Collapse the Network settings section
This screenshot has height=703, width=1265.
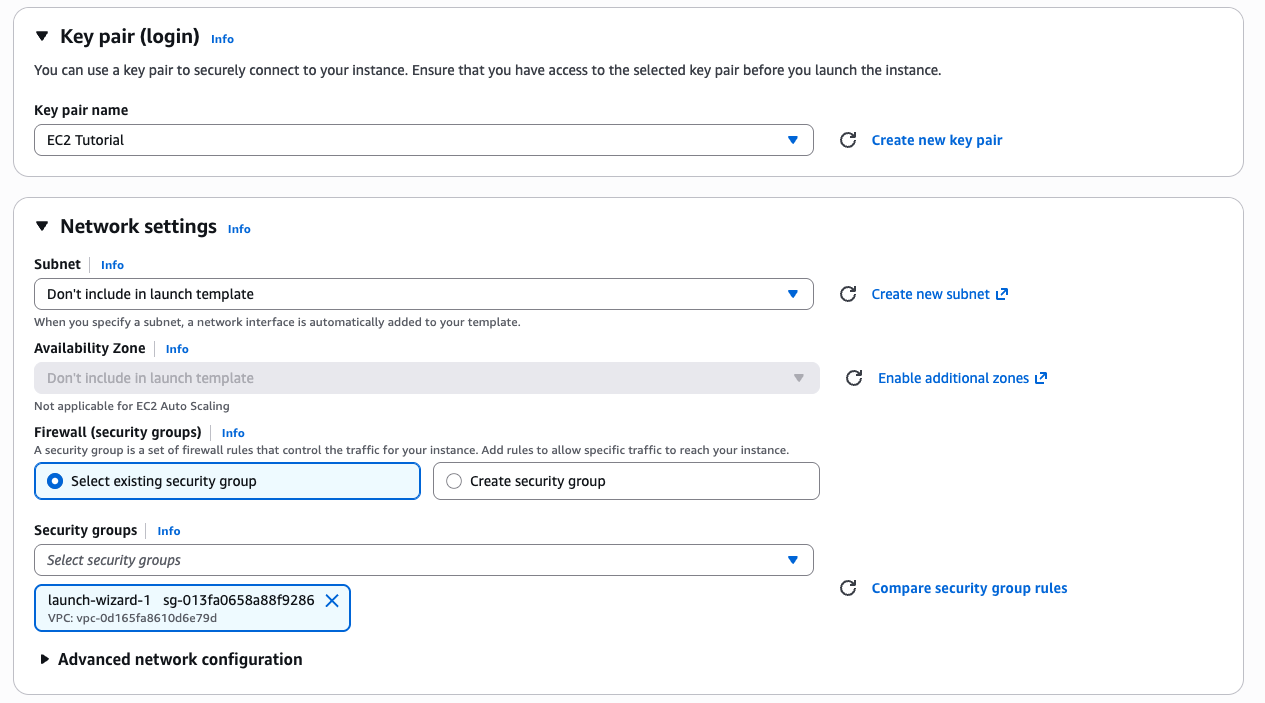click(x=42, y=227)
